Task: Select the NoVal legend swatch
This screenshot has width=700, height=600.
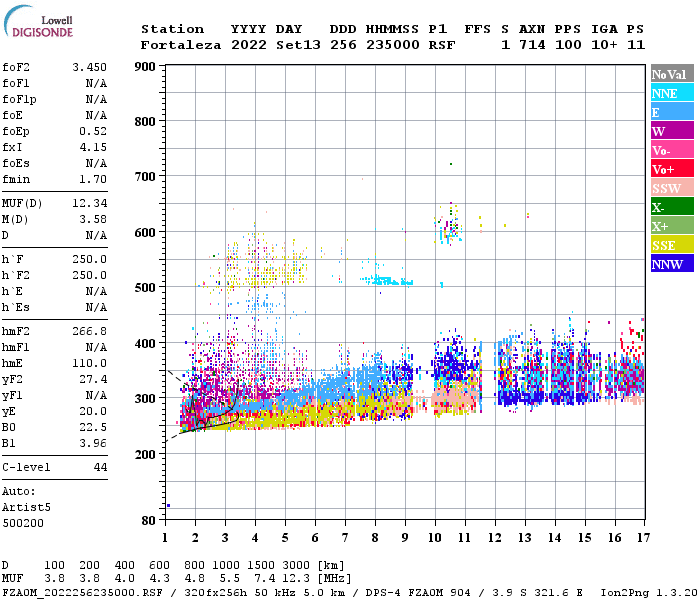Action: click(x=672, y=74)
